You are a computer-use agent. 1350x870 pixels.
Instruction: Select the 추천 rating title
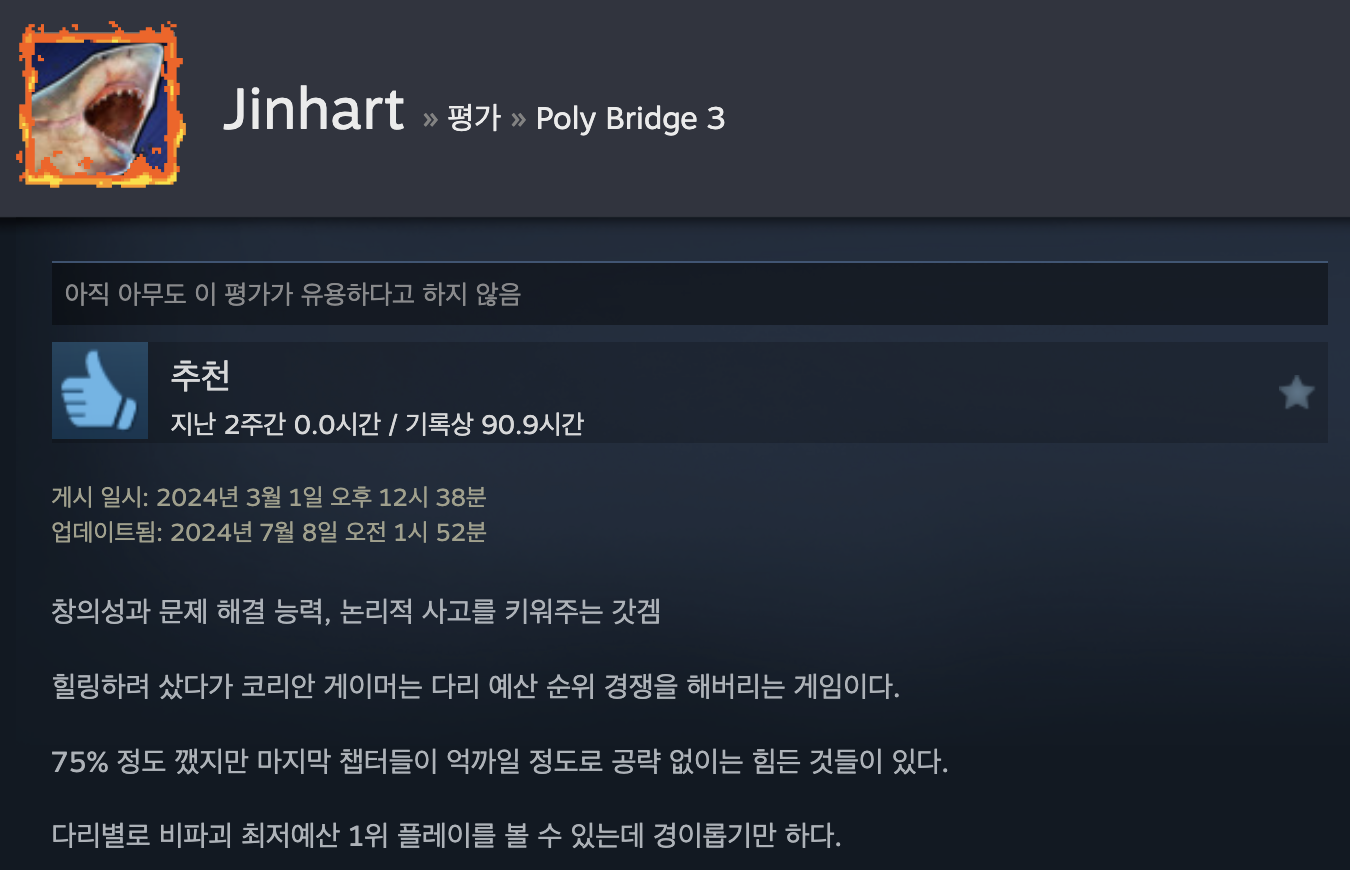pyautogui.click(x=200, y=375)
